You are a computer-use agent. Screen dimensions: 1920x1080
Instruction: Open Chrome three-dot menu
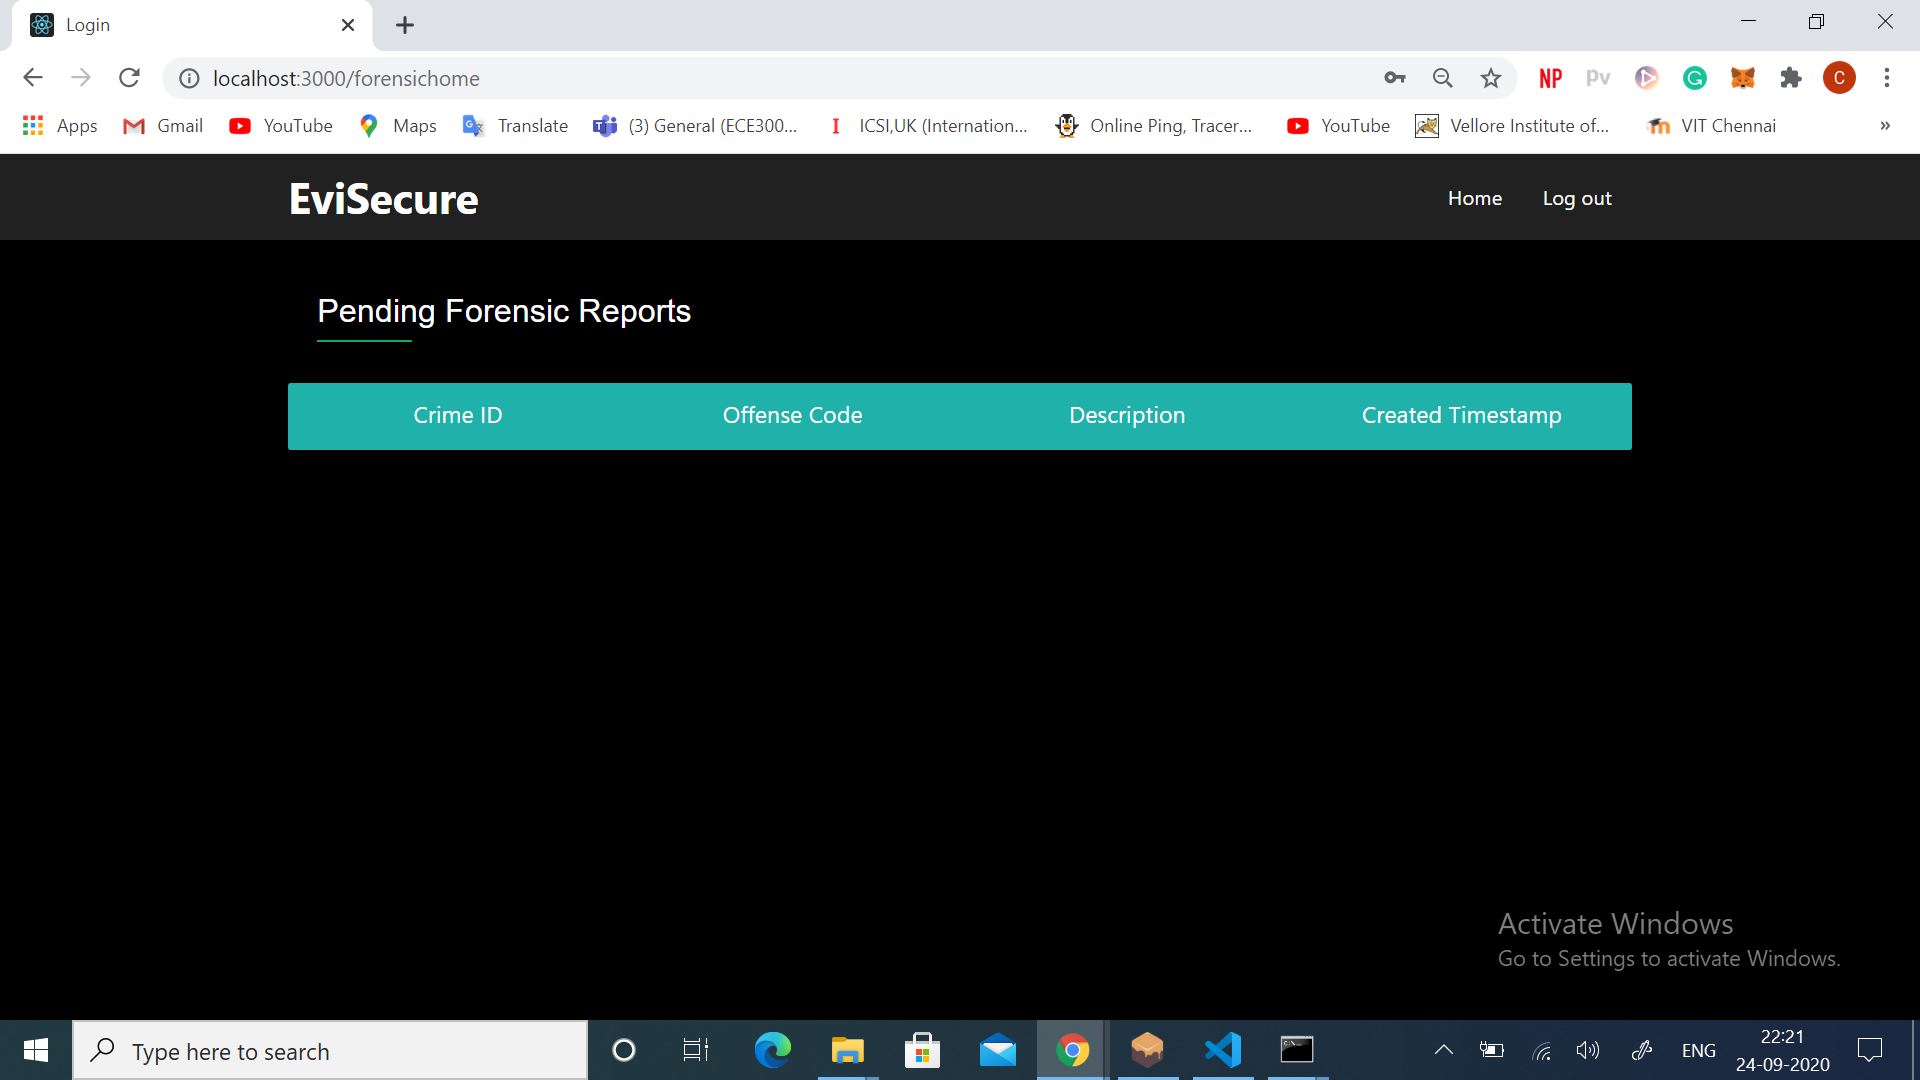1886,78
